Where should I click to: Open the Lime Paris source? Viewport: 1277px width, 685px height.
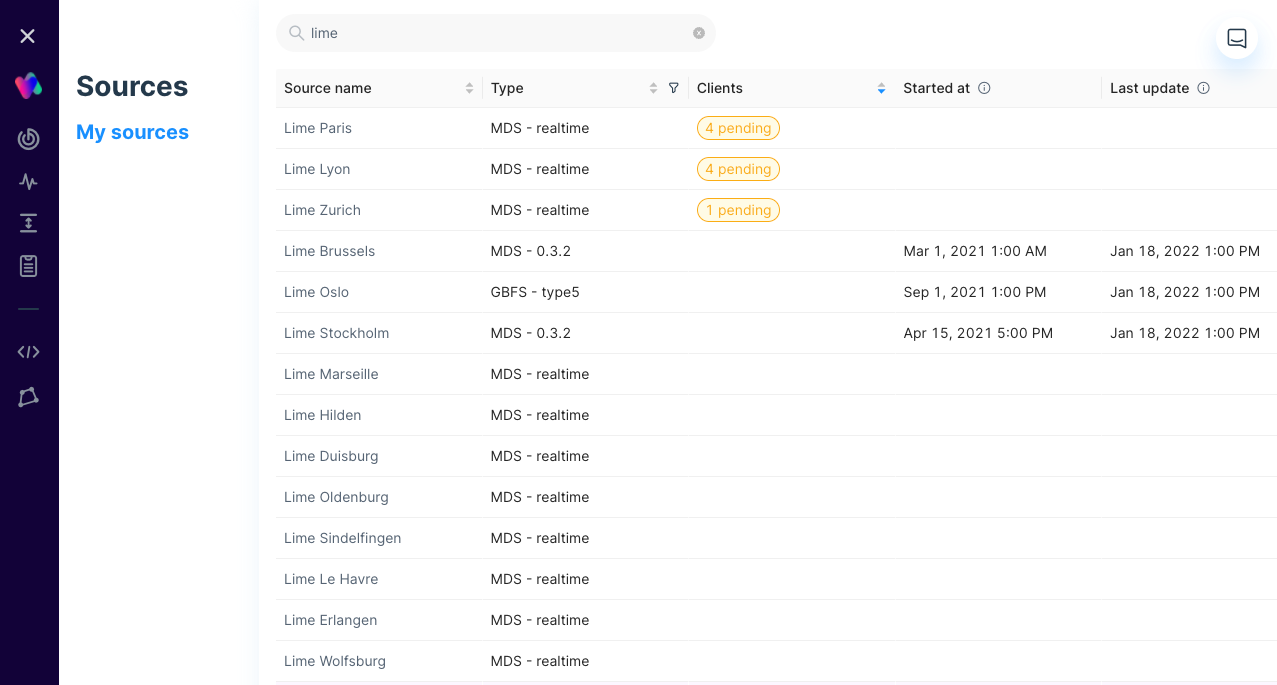[x=318, y=128]
